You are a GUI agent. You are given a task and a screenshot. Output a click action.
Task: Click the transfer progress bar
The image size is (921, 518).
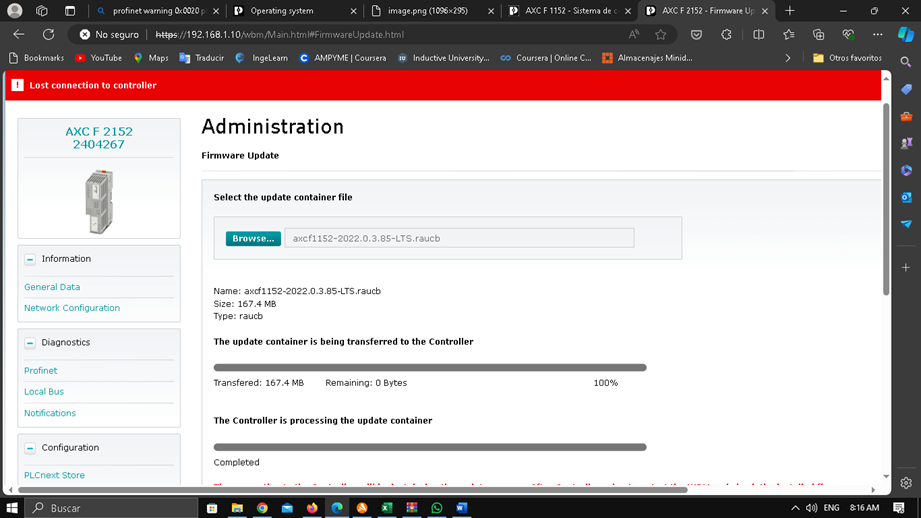[x=430, y=368]
